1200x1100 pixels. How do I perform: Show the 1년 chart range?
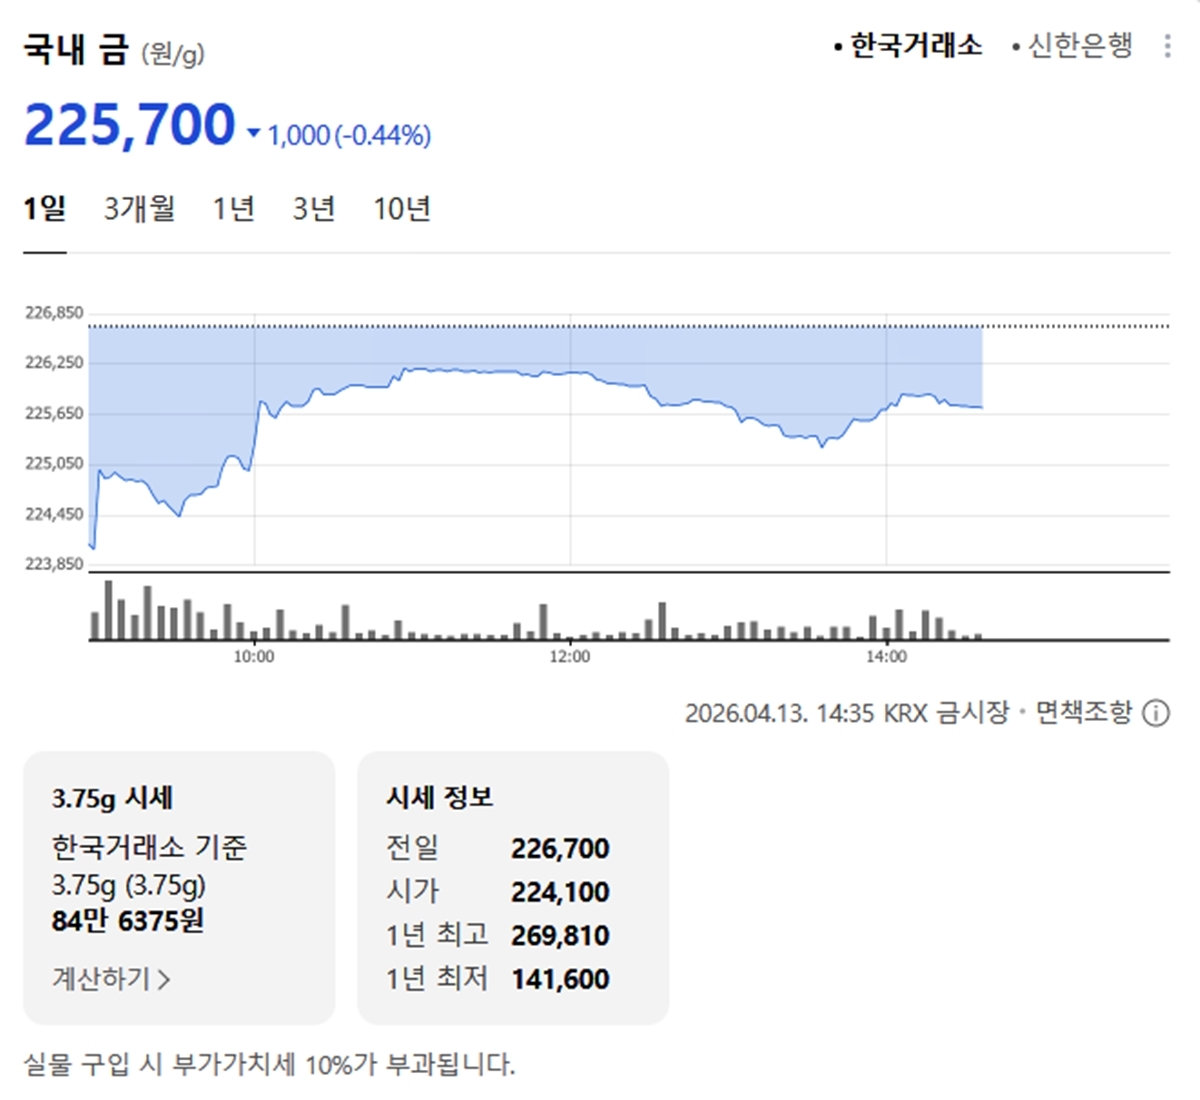pyautogui.click(x=233, y=209)
